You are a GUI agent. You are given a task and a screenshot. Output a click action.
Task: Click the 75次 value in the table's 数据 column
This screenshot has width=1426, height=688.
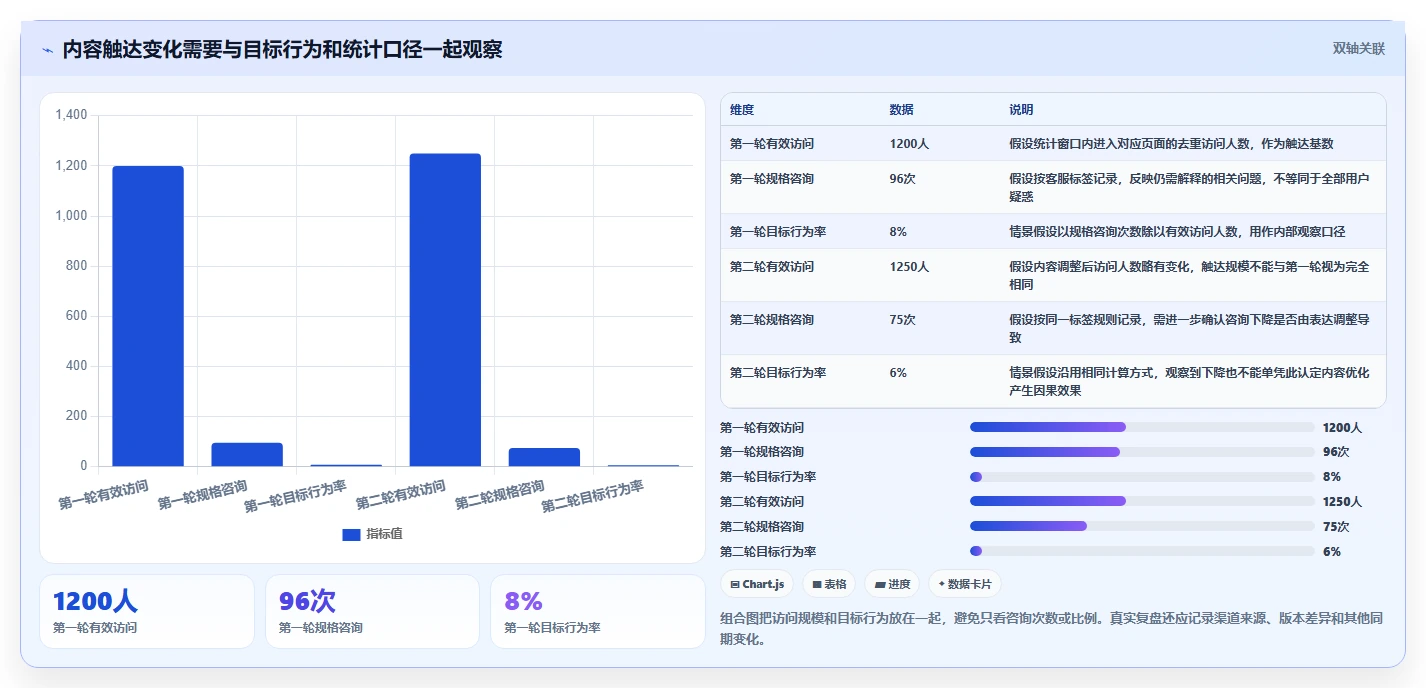click(902, 320)
